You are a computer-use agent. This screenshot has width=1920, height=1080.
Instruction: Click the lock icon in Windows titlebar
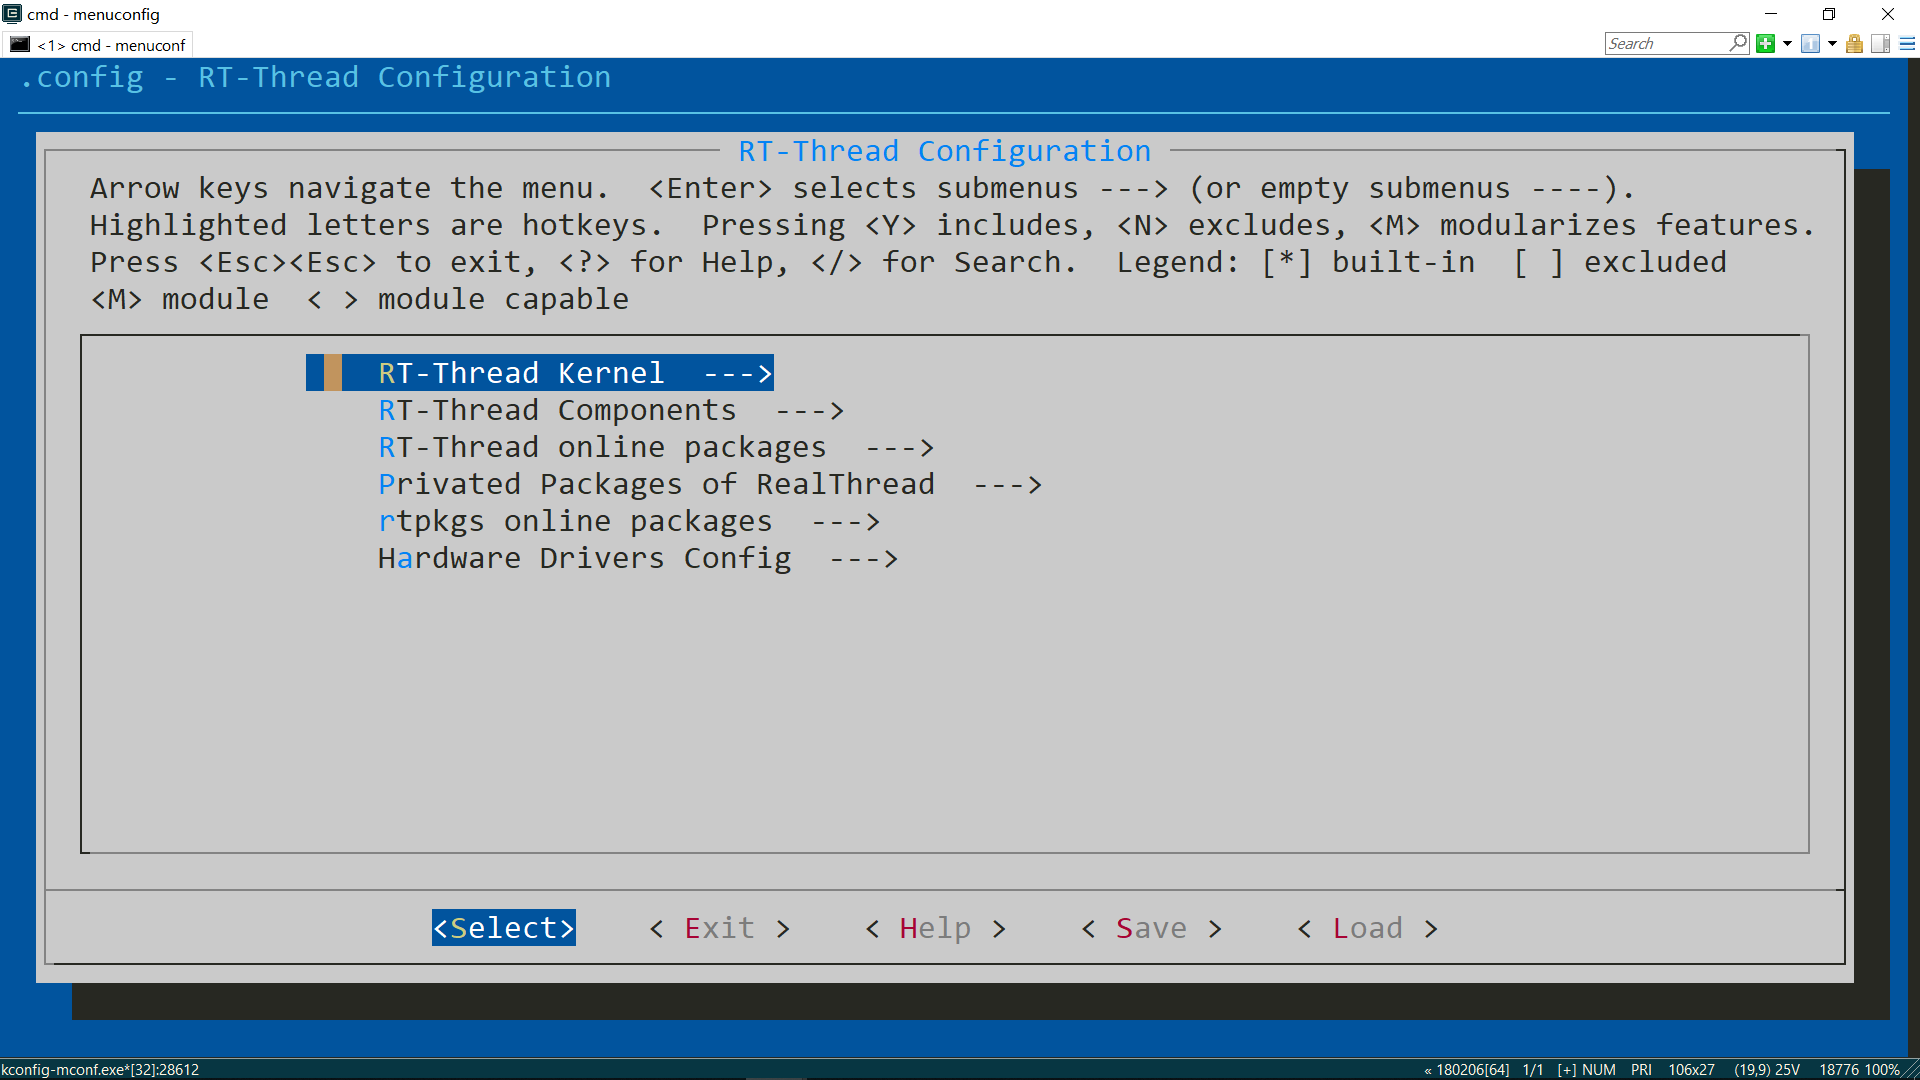[1854, 44]
